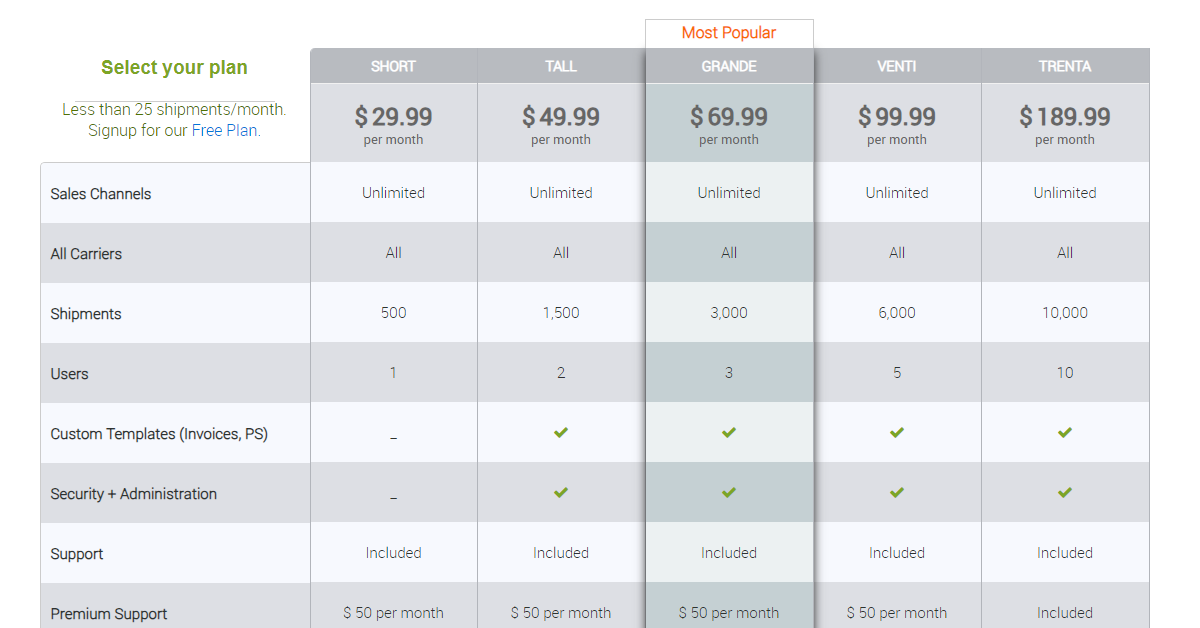Toggle the SHORT plan Custom Templates dash

tap(393, 435)
